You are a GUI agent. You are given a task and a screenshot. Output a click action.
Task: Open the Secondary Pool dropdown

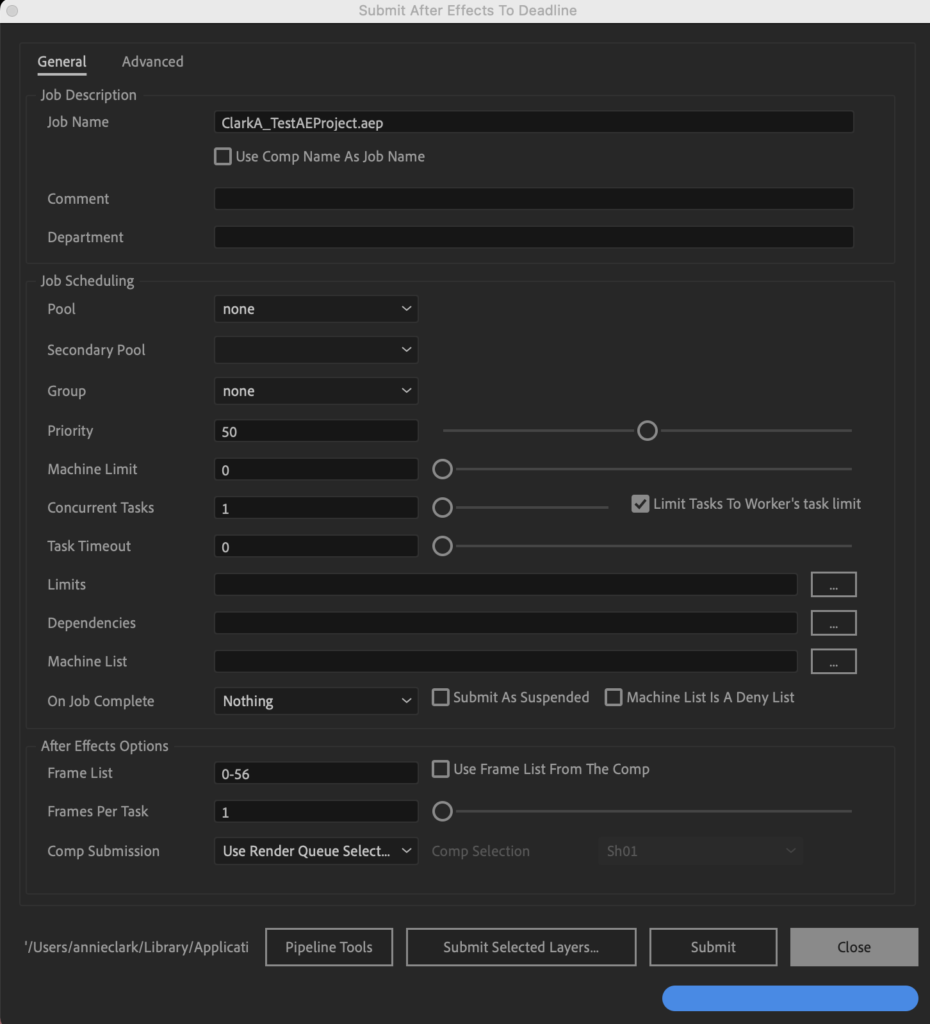[316, 350]
